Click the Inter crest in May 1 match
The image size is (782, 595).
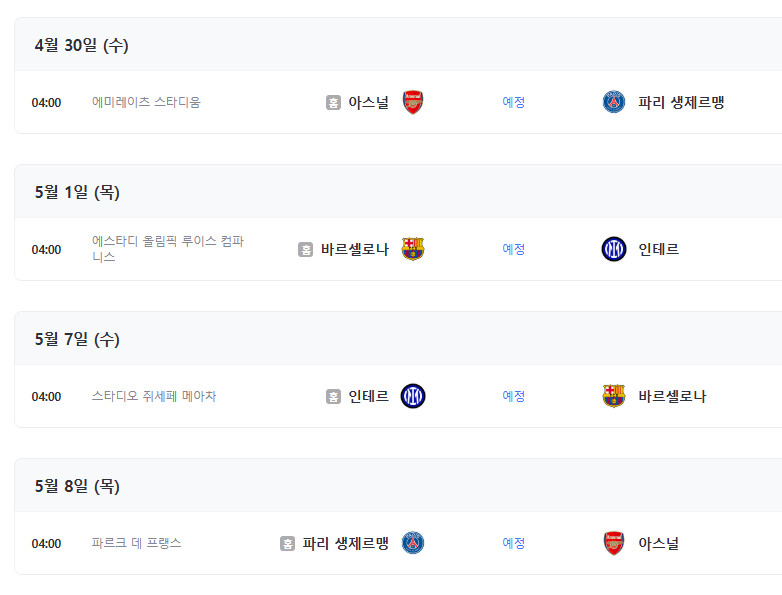tap(614, 249)
